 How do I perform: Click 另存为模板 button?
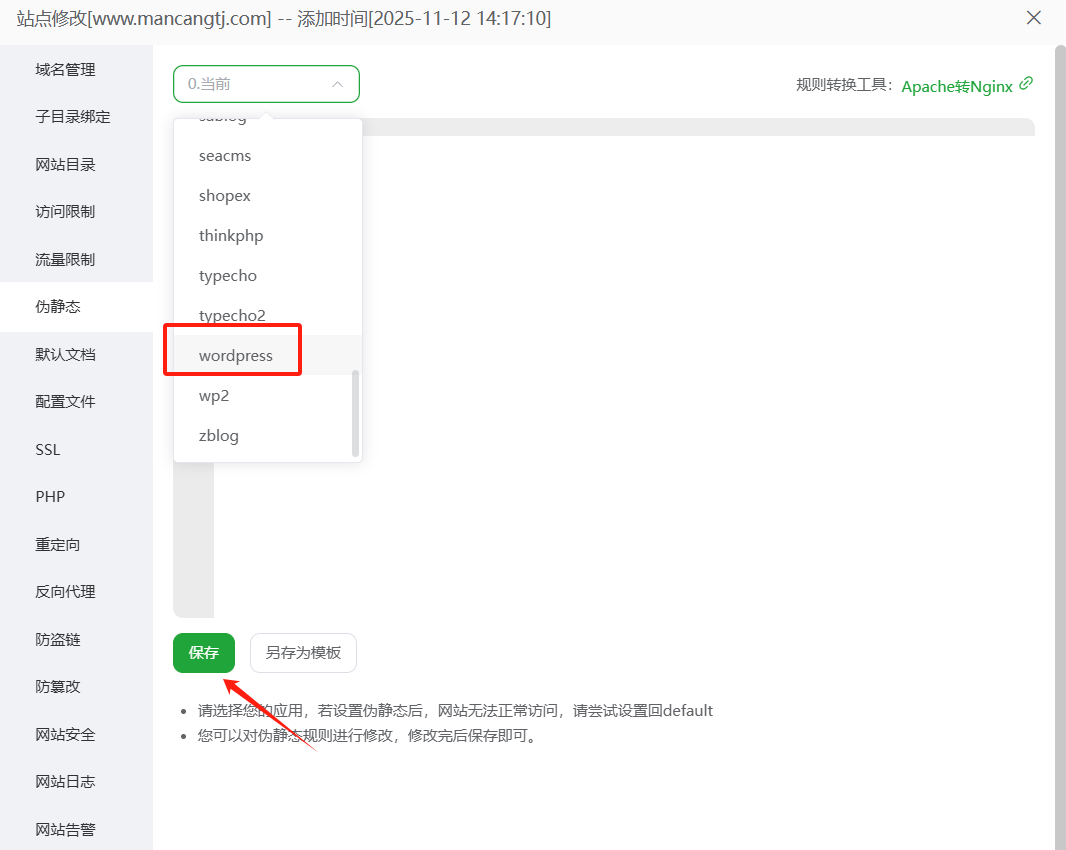click(303, 653)
